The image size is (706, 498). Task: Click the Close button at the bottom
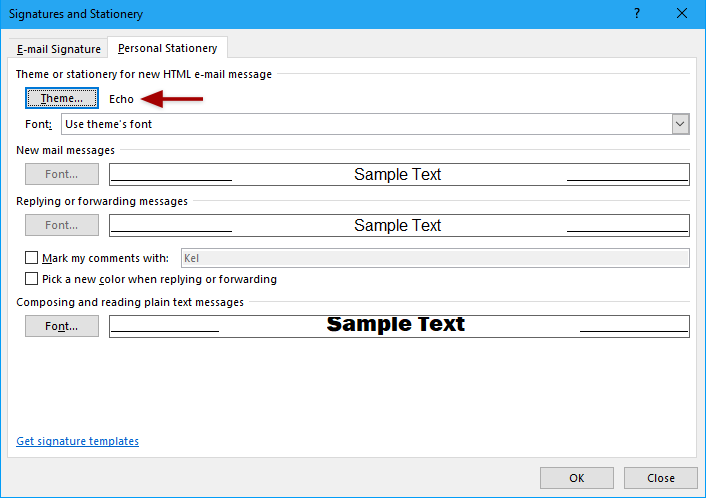coord(661,478)
